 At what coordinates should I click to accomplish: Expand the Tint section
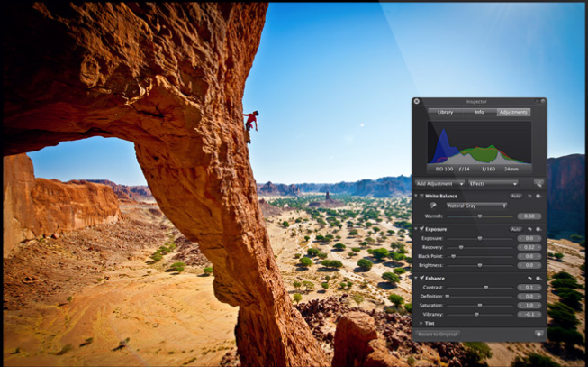[421, 323]
